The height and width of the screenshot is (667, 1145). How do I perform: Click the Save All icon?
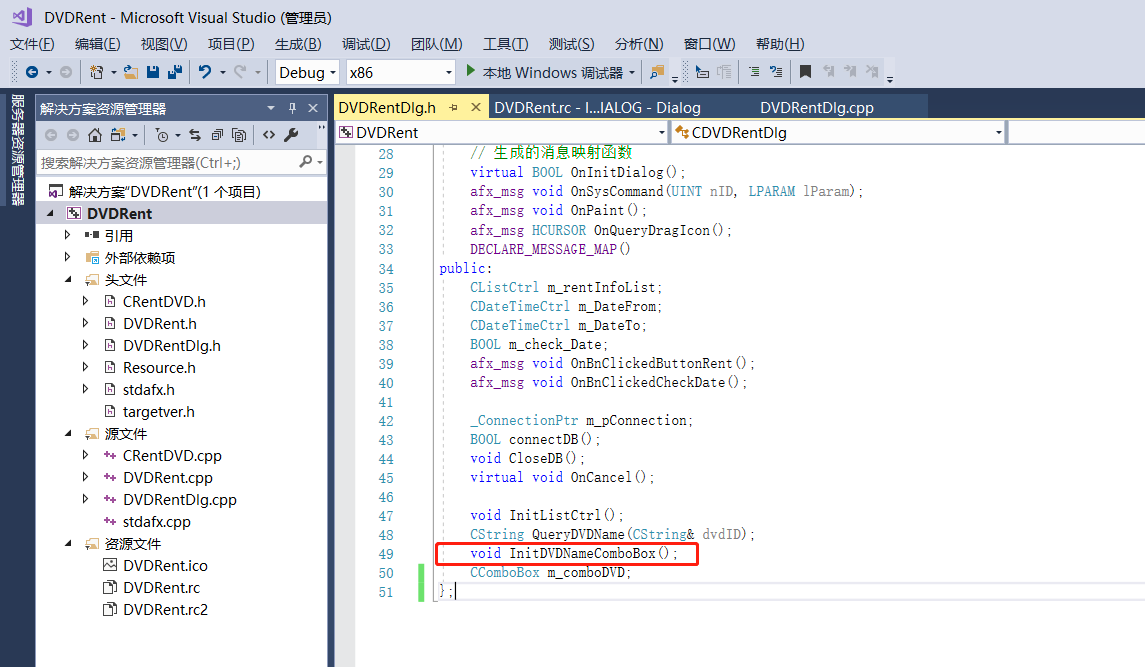click(x=175, y=72)
